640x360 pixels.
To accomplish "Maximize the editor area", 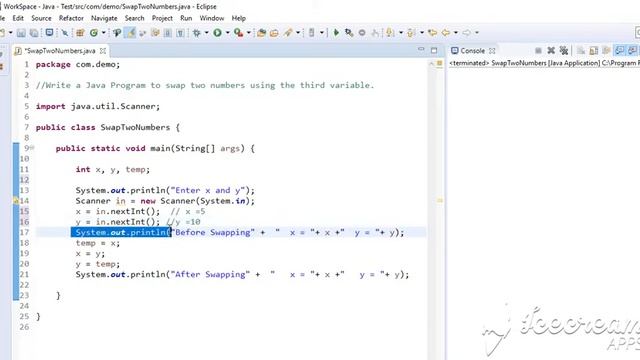I will pyautogui.click(x=434, y=50).
